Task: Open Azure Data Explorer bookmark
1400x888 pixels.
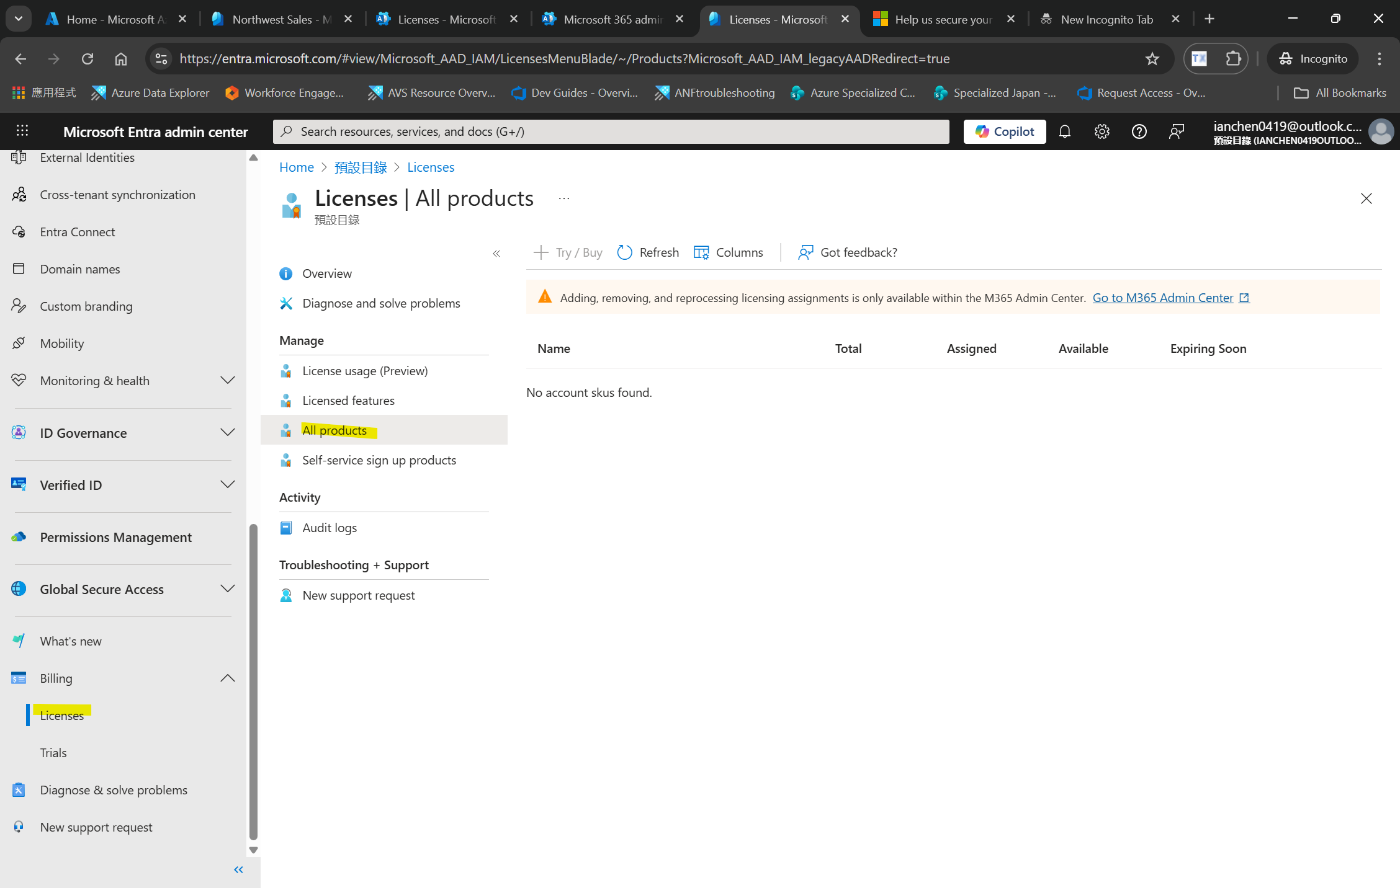Action: point(150,93)
